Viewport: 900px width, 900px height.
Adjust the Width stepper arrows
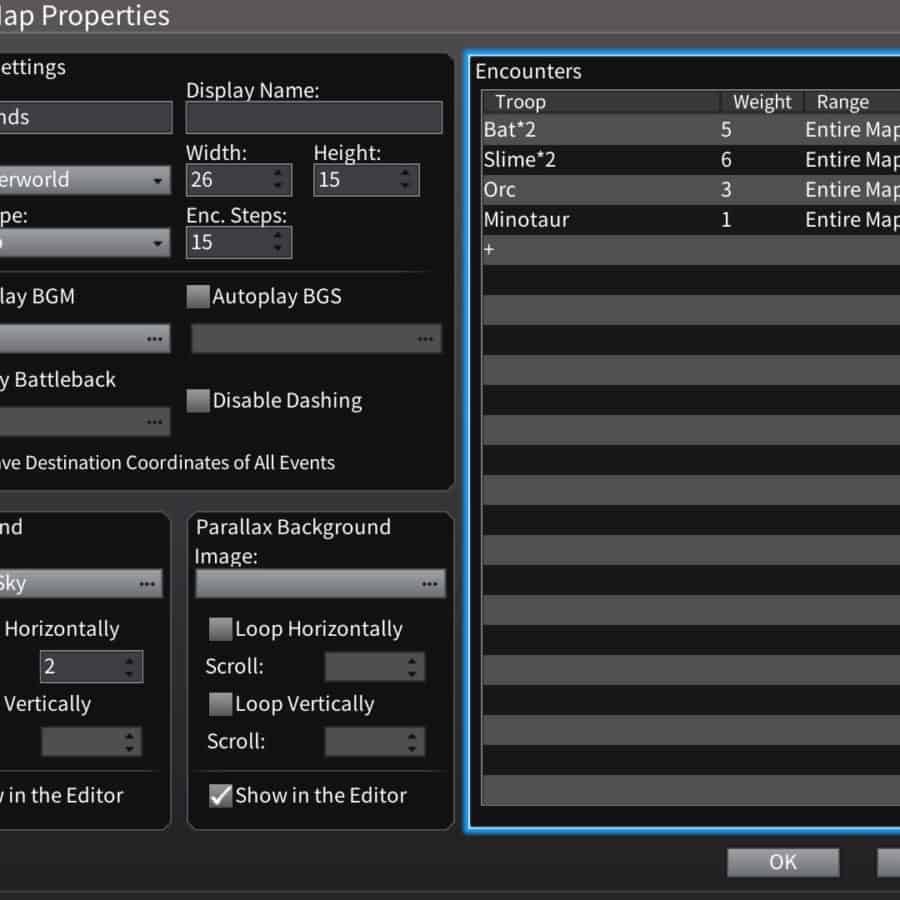tap(277, 180)
